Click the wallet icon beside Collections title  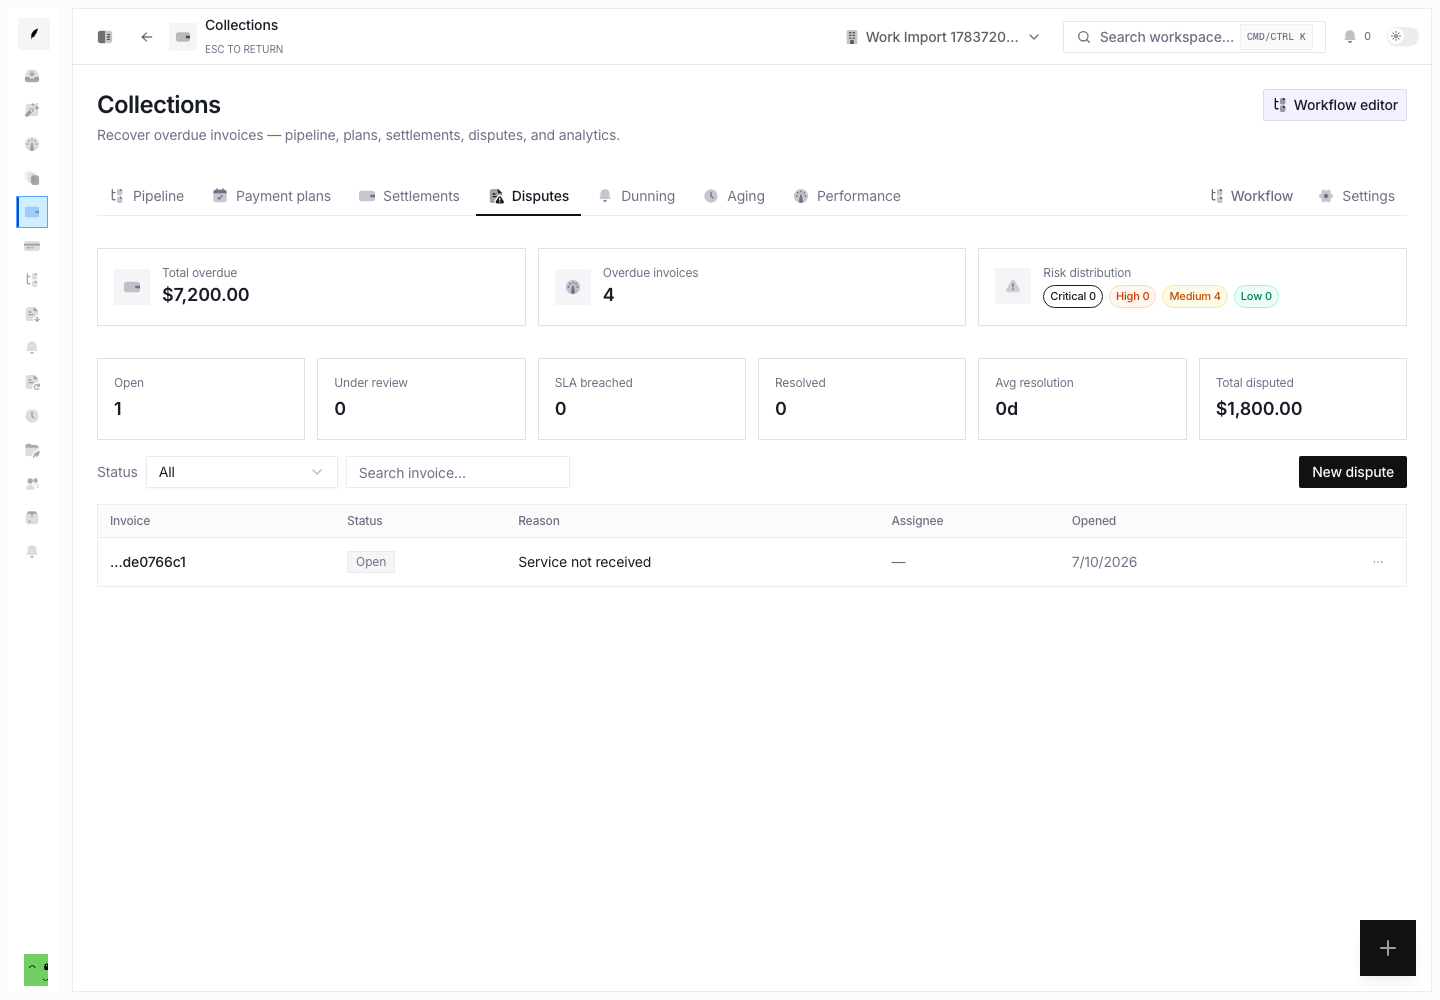(183, 37)
